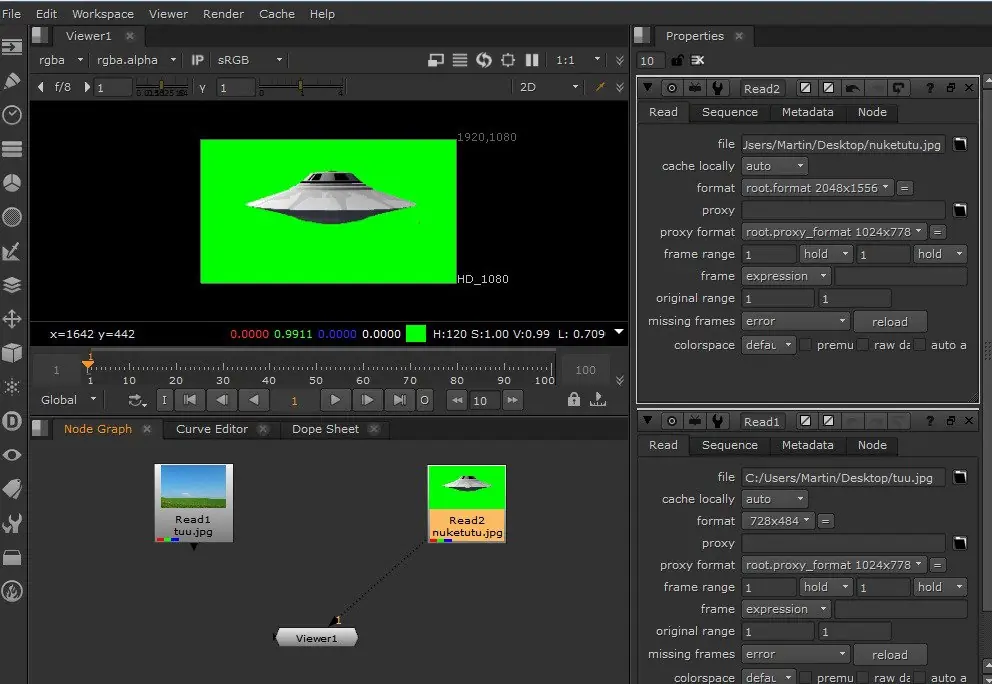Open the Time nodes clock icon
The width and height of the screenshot is (992, 684).
(12, 115)
